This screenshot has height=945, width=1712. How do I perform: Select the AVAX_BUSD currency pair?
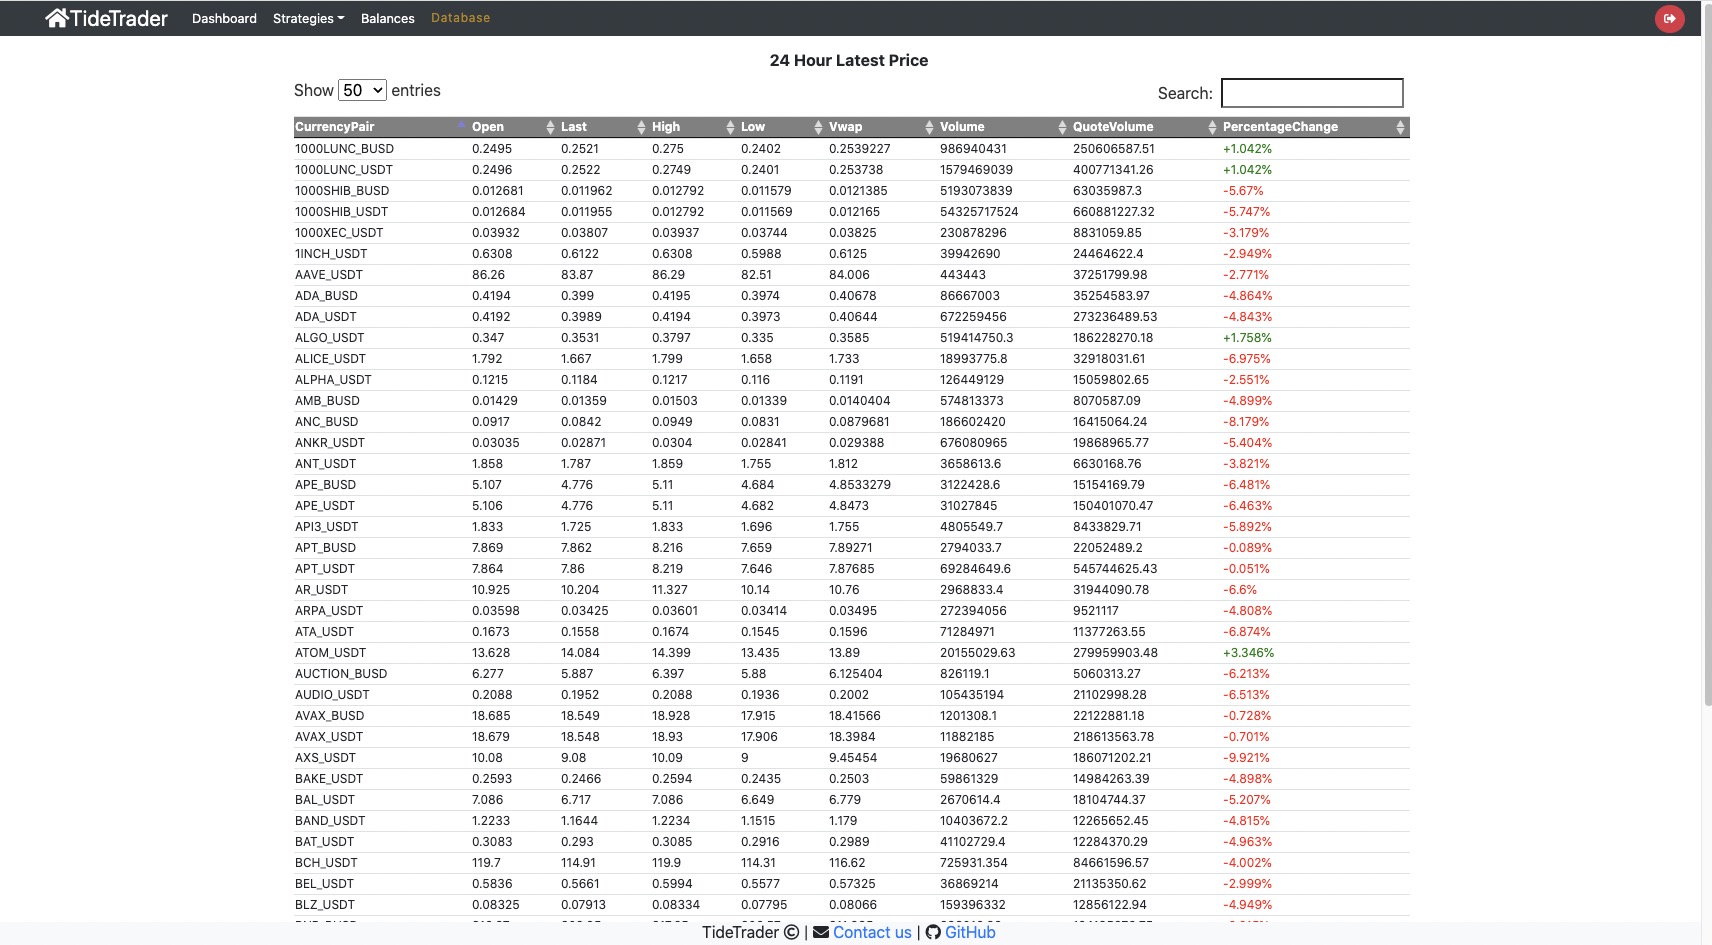330,716
